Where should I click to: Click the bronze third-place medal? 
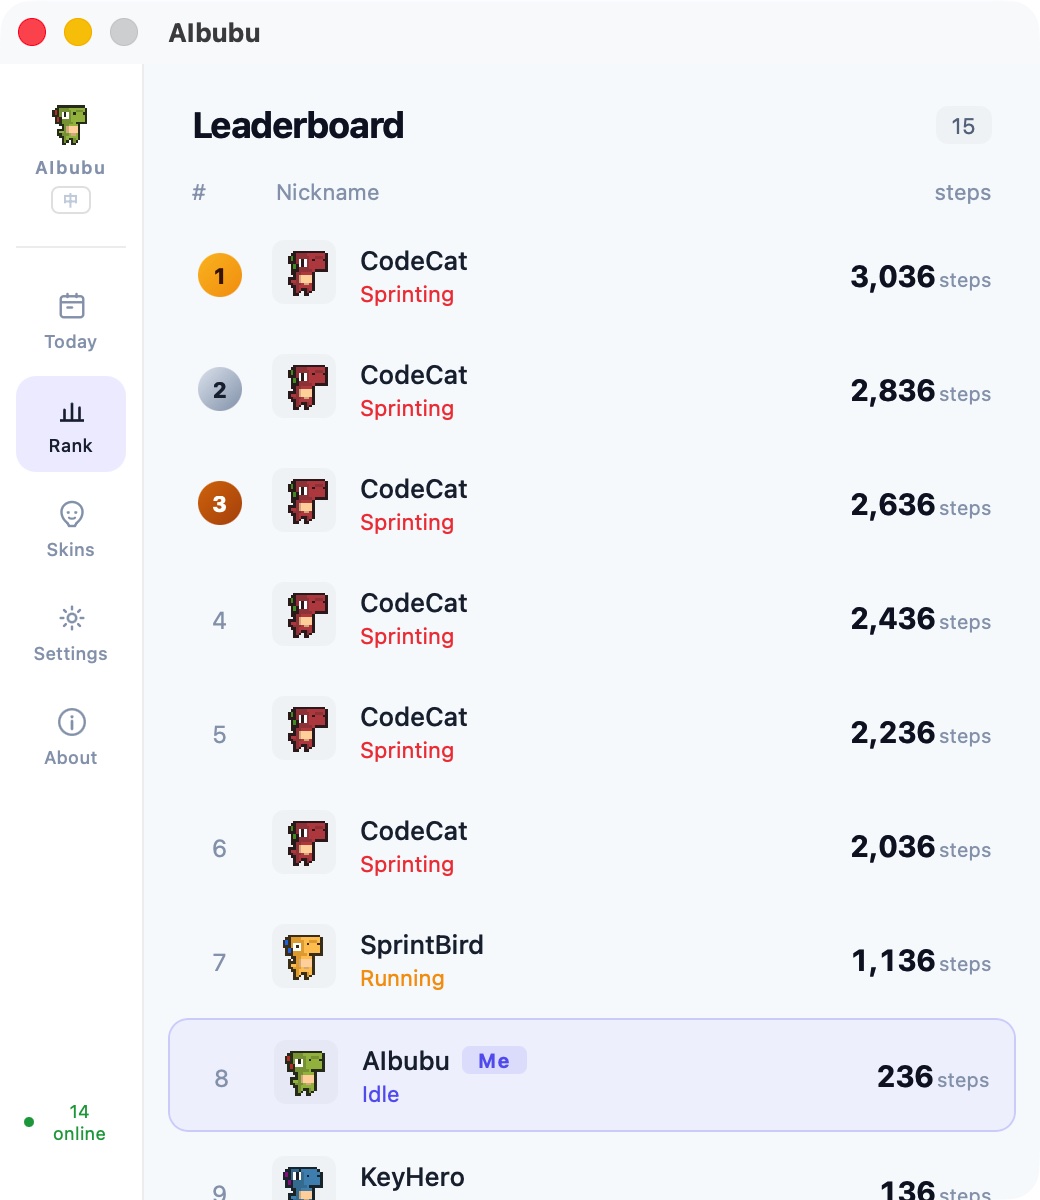click(x=219, y=503)
